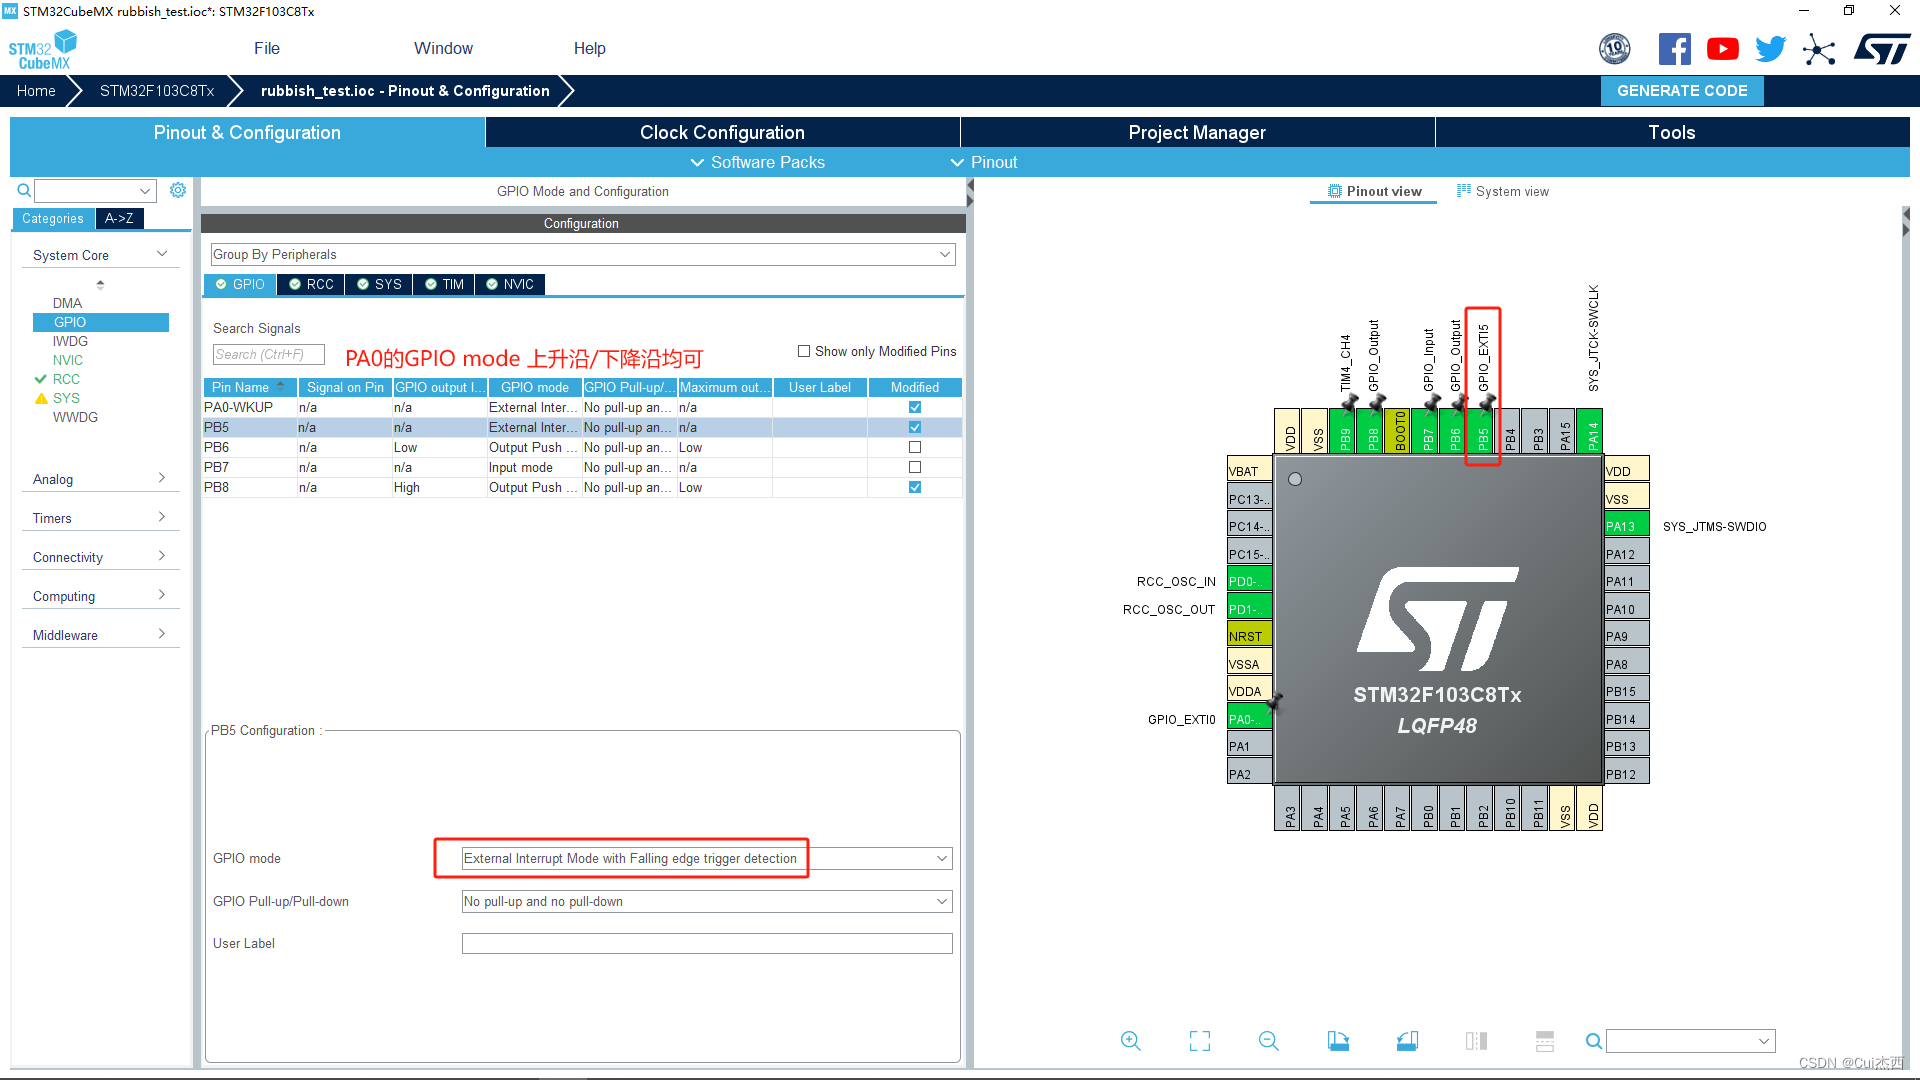This screenshot has width=1920, height=1080.
Task: Switch to Project Manager tab
Action: pos(1196,132)
